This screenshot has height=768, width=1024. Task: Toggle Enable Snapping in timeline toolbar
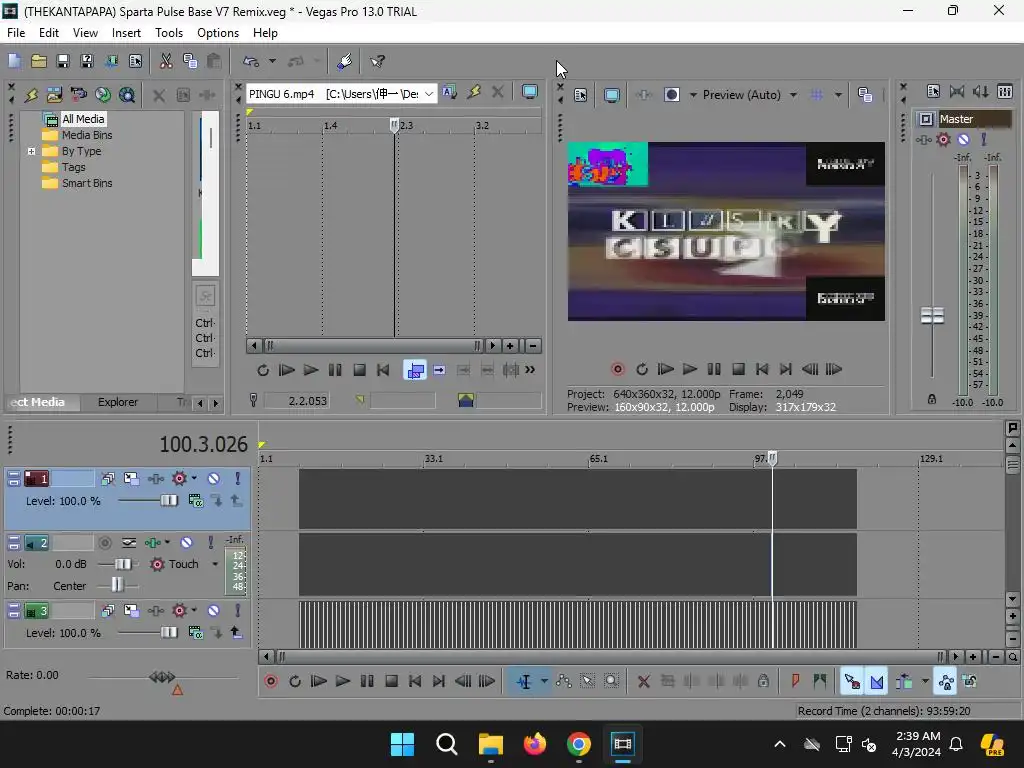click(x=852, y=682)
